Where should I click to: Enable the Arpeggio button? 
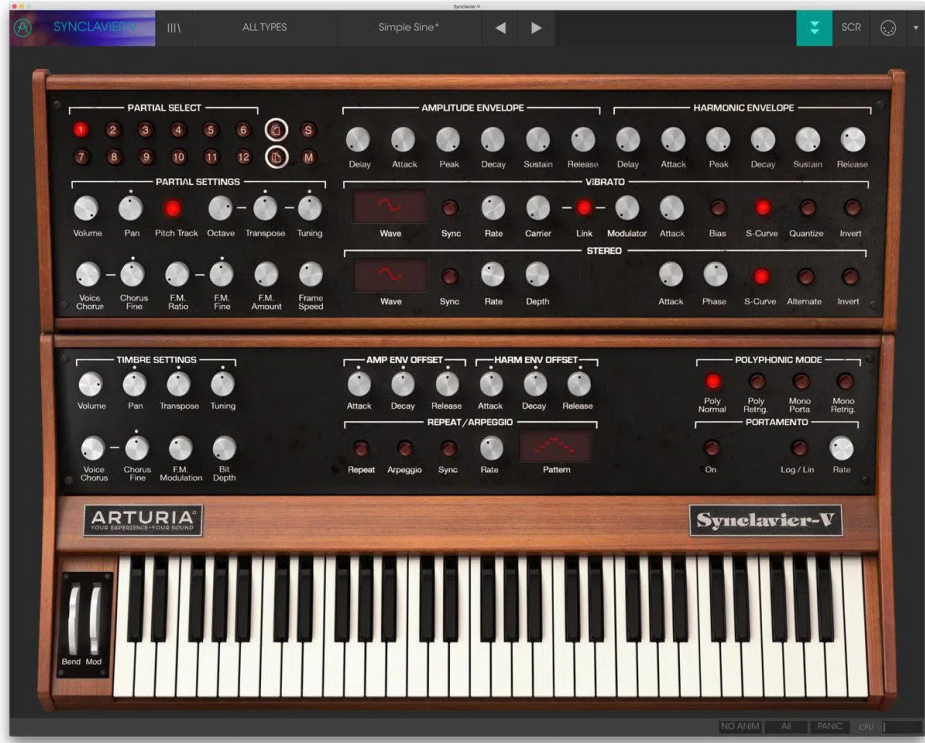[405, 449]
